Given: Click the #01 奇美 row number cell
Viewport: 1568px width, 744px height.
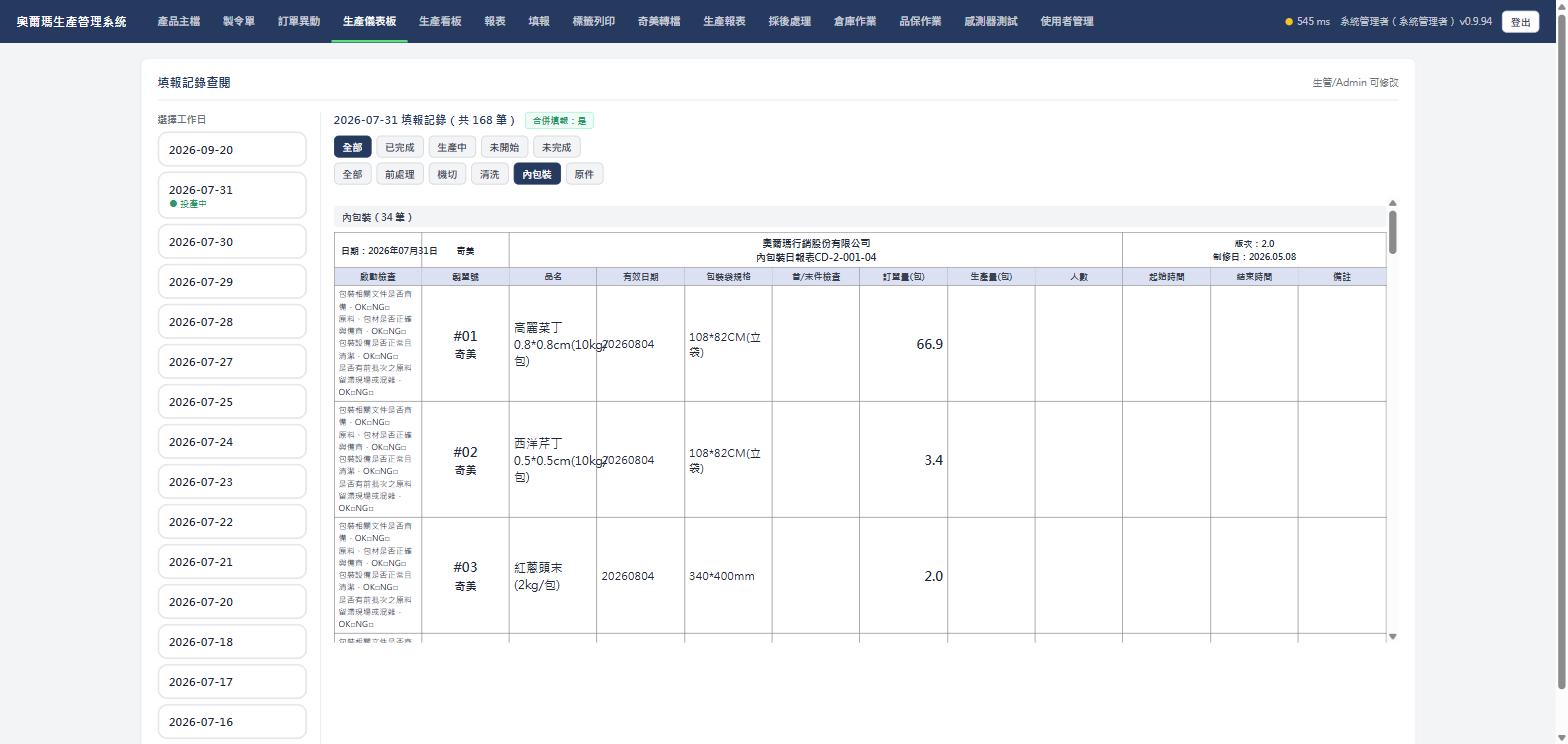Looking at the screenshot, I should point(465,344).
